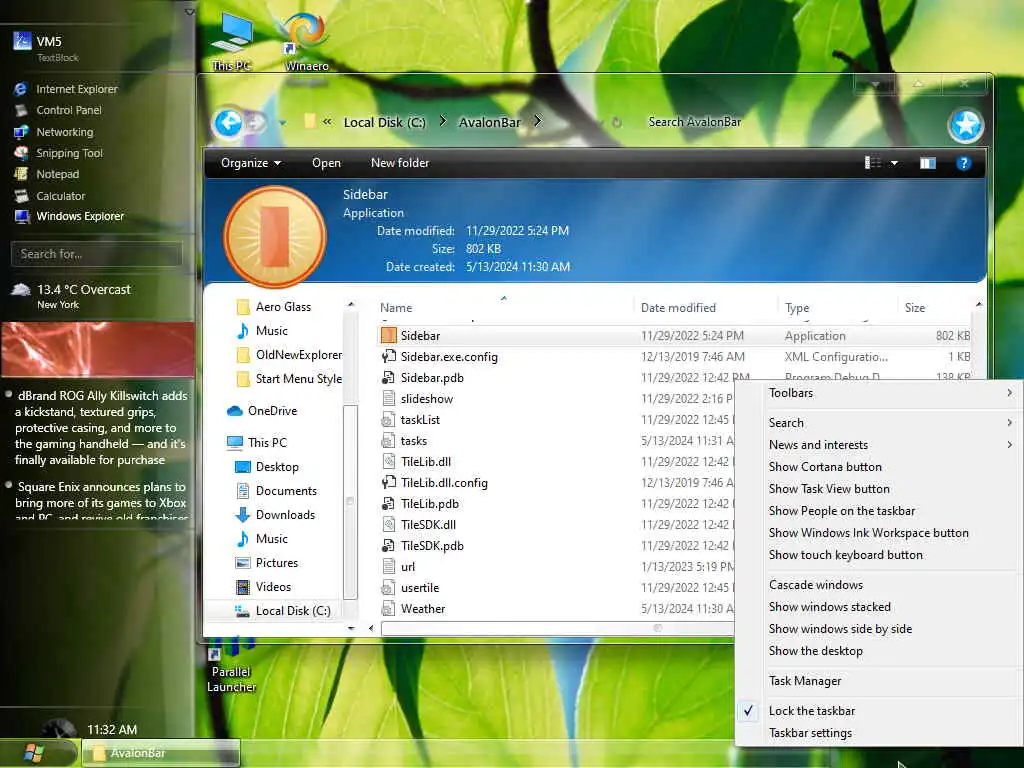Viewport: 1024px width, 768px height.
Task: Open Taskbar settings
Action: pyautogui.click(x=810, y=733)
